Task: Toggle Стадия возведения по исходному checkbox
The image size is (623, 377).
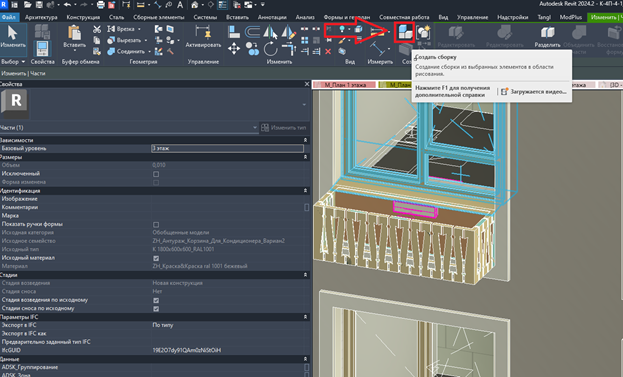Action: click(156, 300)
